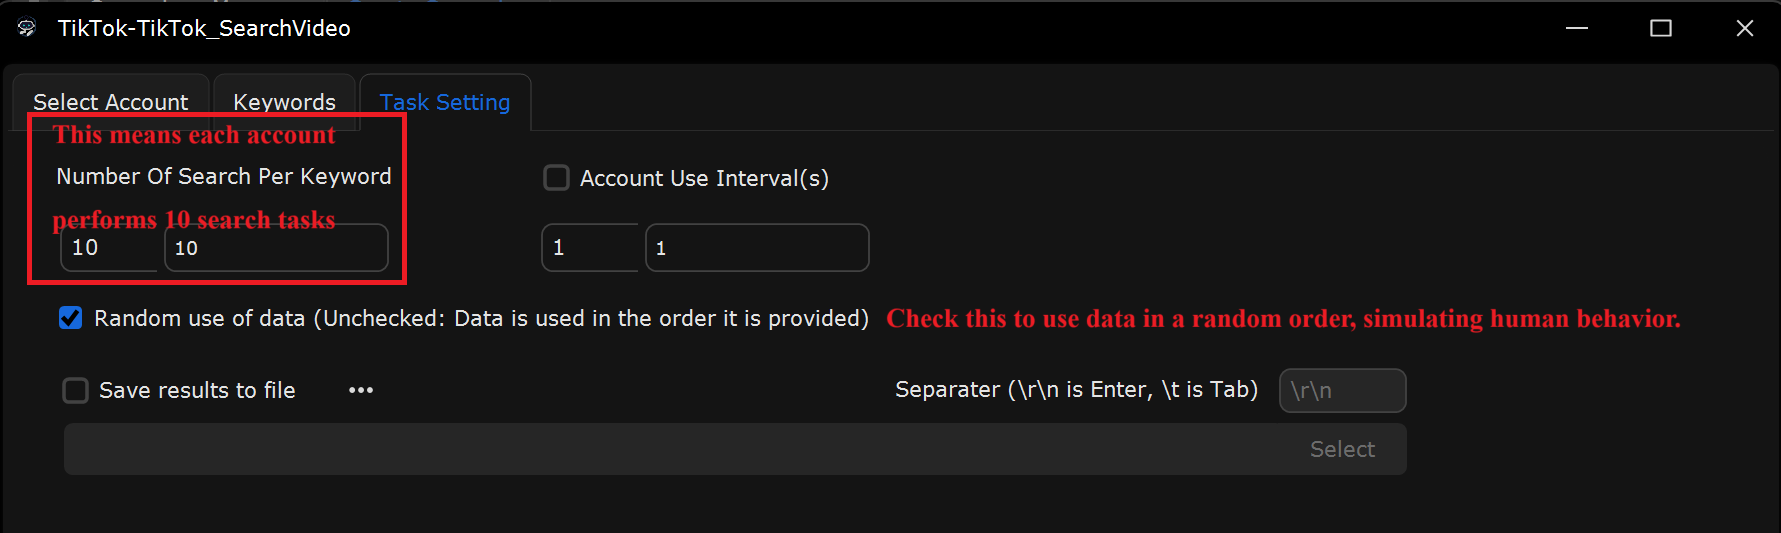Select the Task Setting tab
The width and height of the screenshot is (1781, 533).
click(x=445, y=102)
